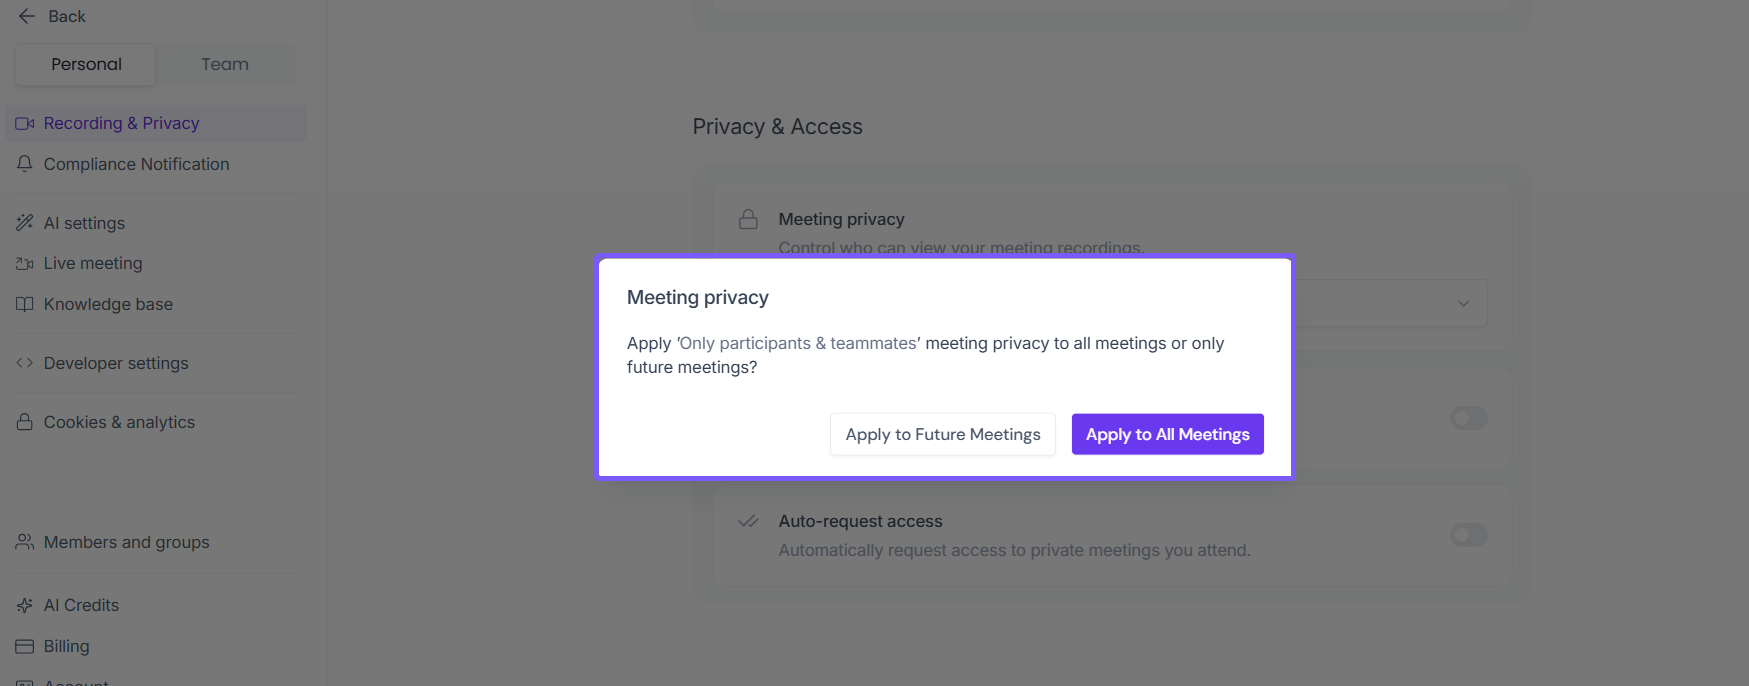The image size is (1749, 686).
Task: Click Apply to All Meetings button
Action: pyautogui.click(x=1167, y=434)
